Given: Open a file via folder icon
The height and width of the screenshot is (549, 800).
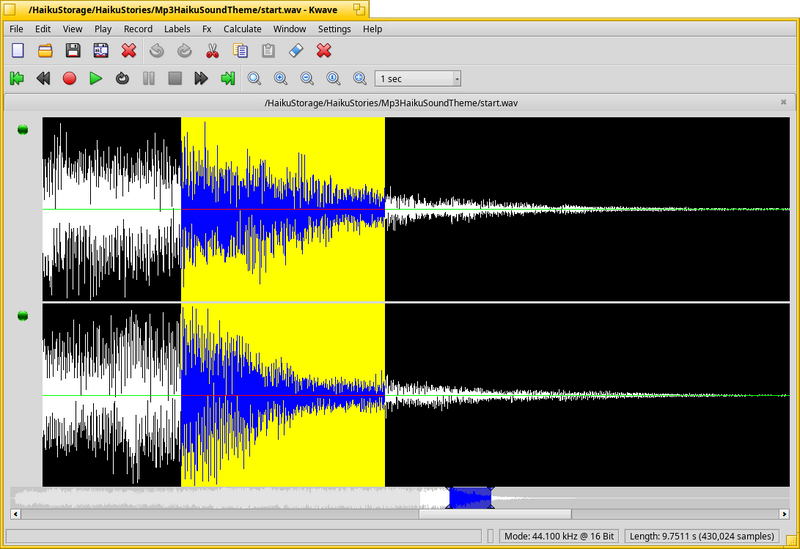Looking at the screenshot, I should (x=45, y=51).
